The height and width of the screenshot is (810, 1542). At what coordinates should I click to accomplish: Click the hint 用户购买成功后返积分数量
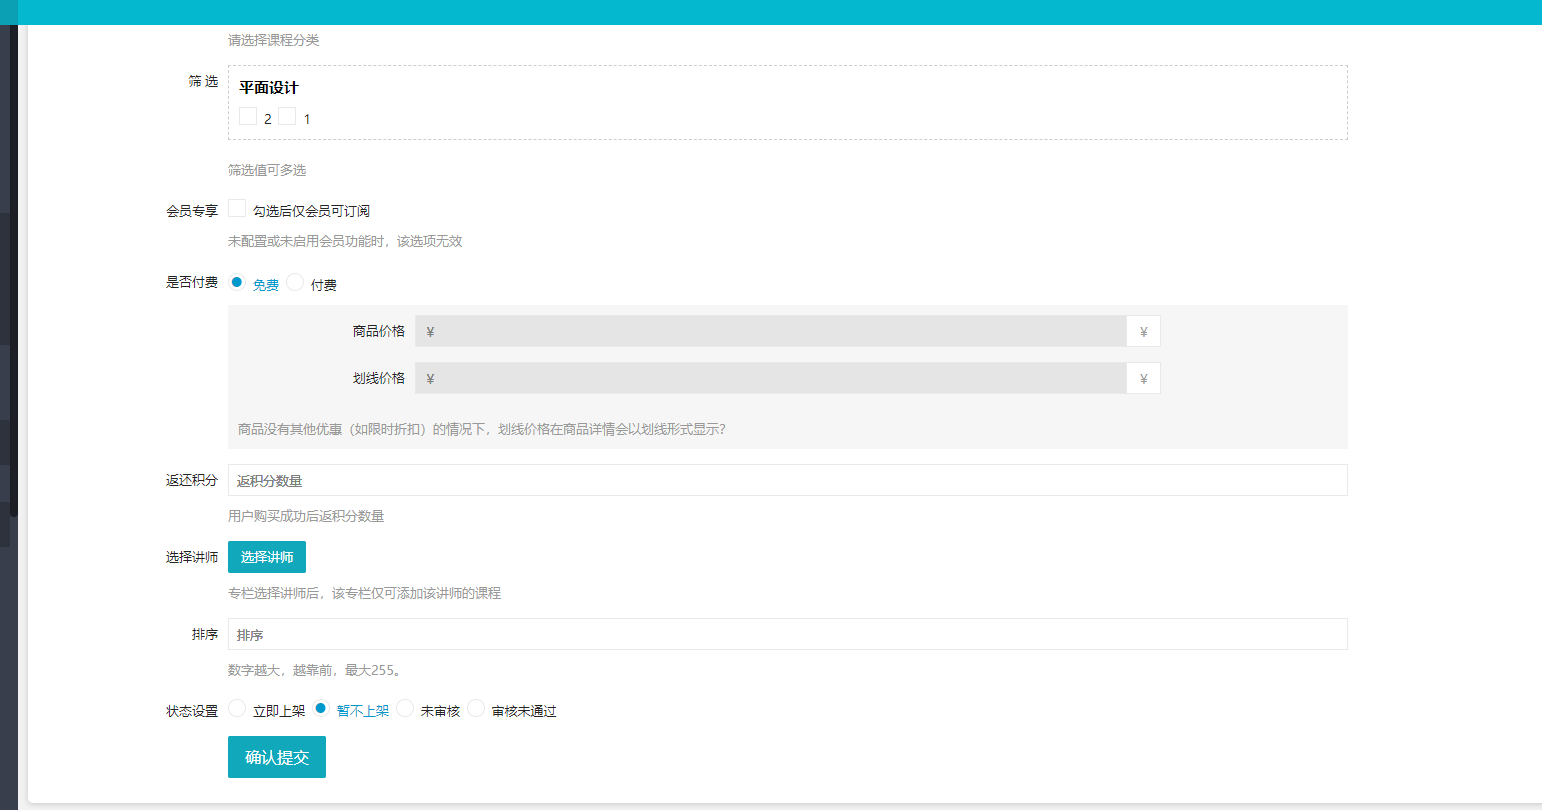(306, 516)
